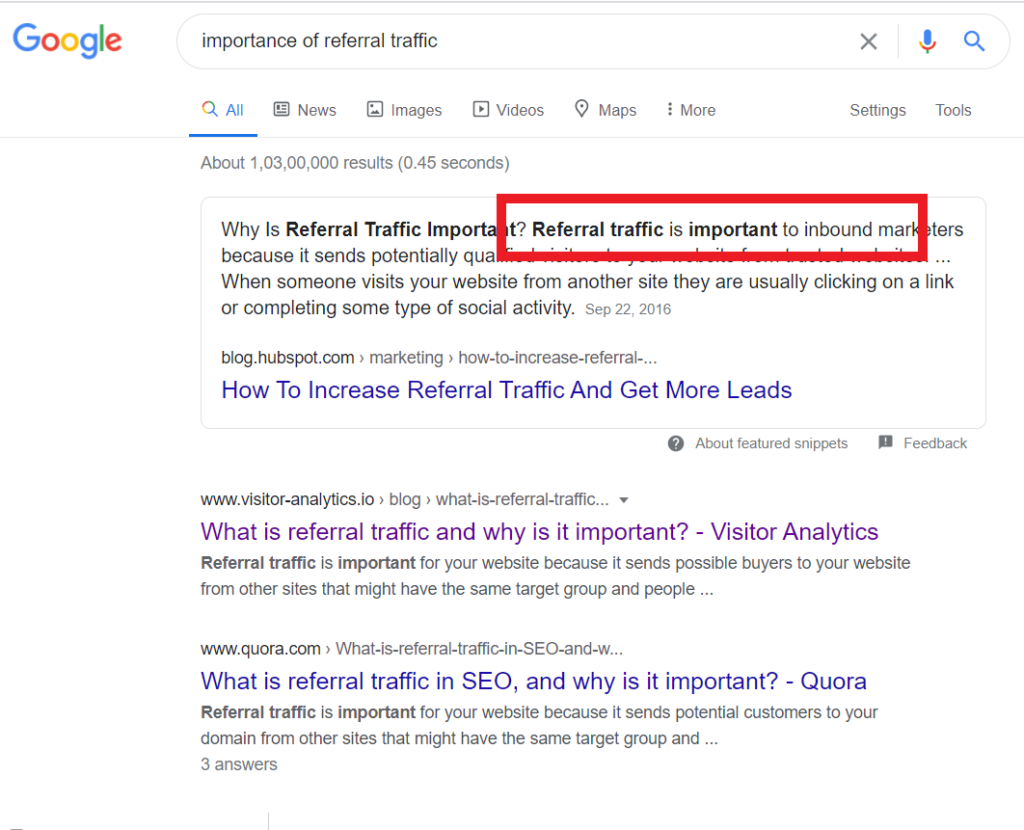Click the Google logo

(x=67, y=41)
